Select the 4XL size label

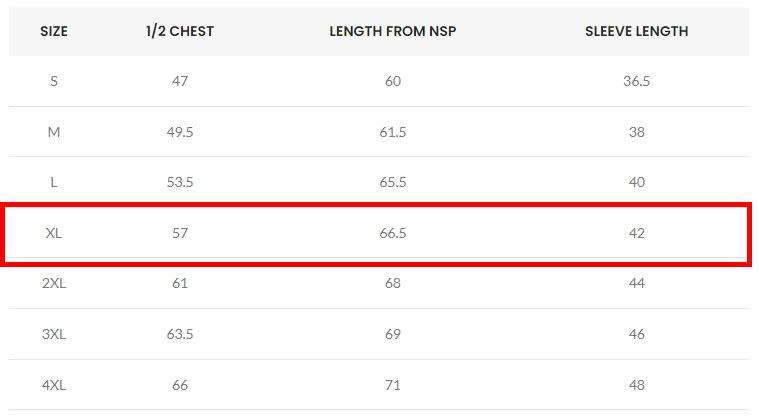click(54, 384)
